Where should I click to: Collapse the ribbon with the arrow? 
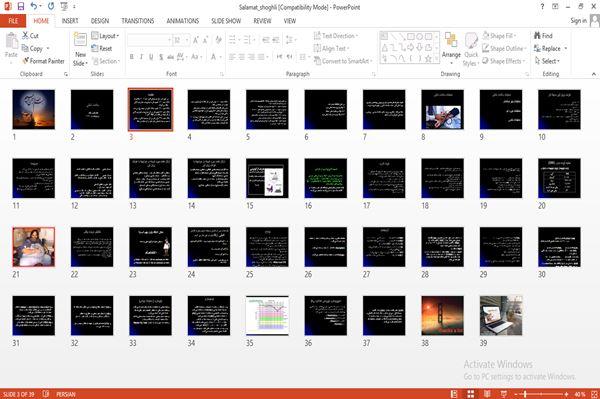[x=593, y=74]
